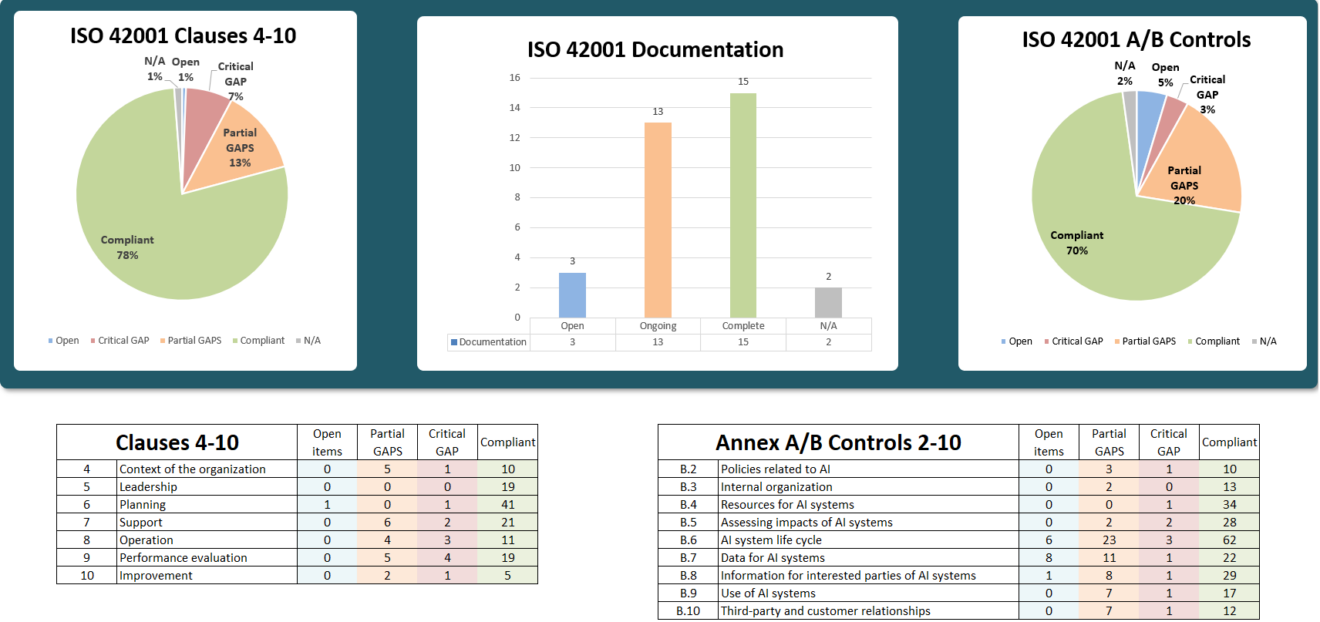Click the Compliant legend icon under A/B Controls chart

click(1189, 340)
